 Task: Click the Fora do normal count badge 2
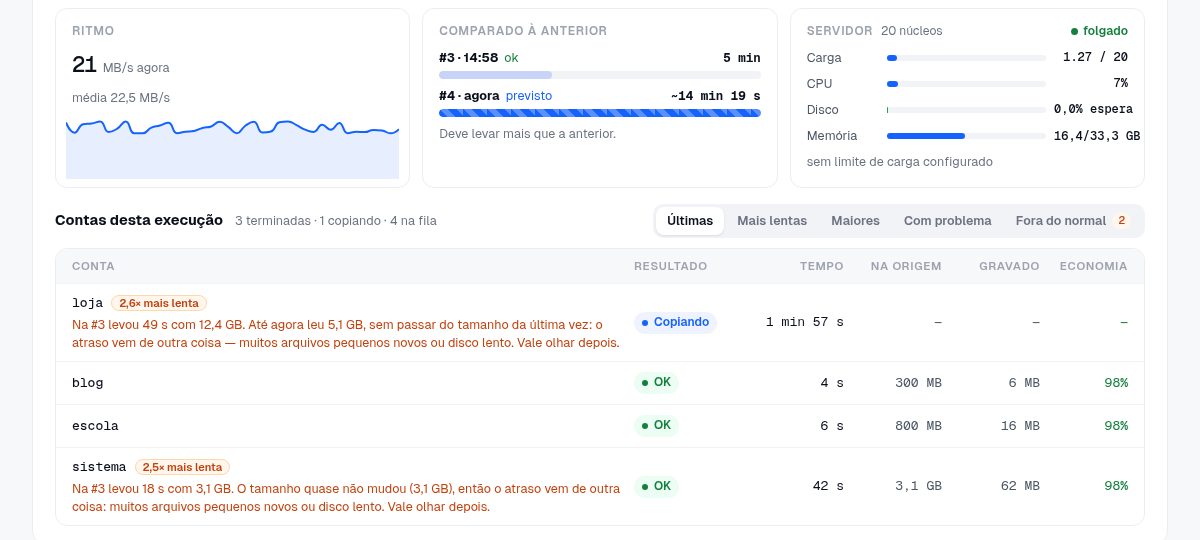click(1121, 221)
